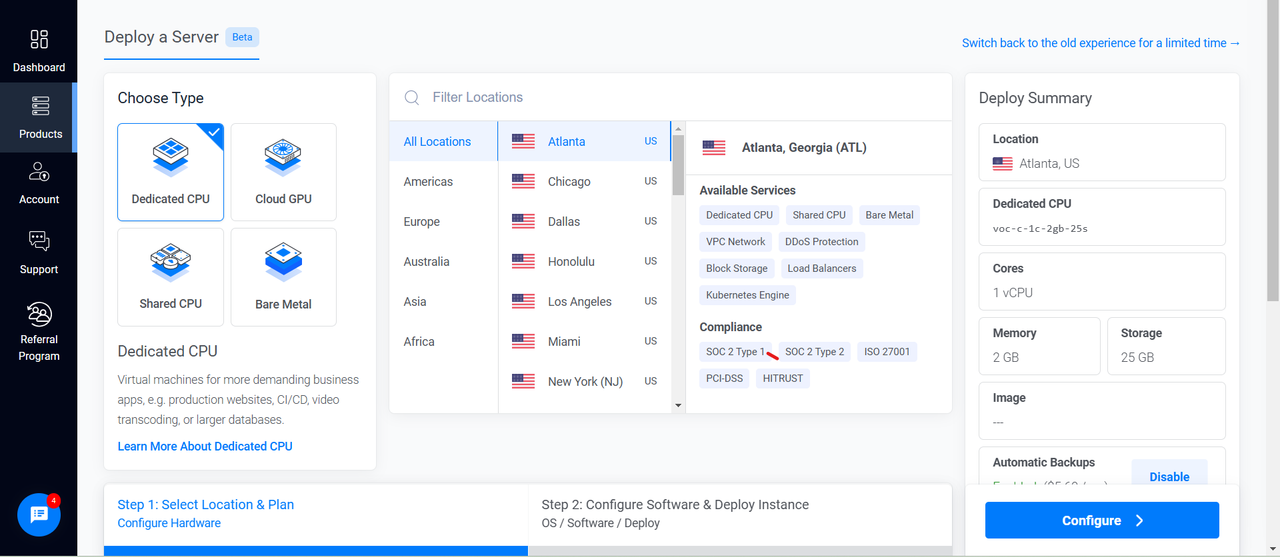
Task: Click the voc-c-1c-2gb-25s plan code
Action: [1040, 228]
